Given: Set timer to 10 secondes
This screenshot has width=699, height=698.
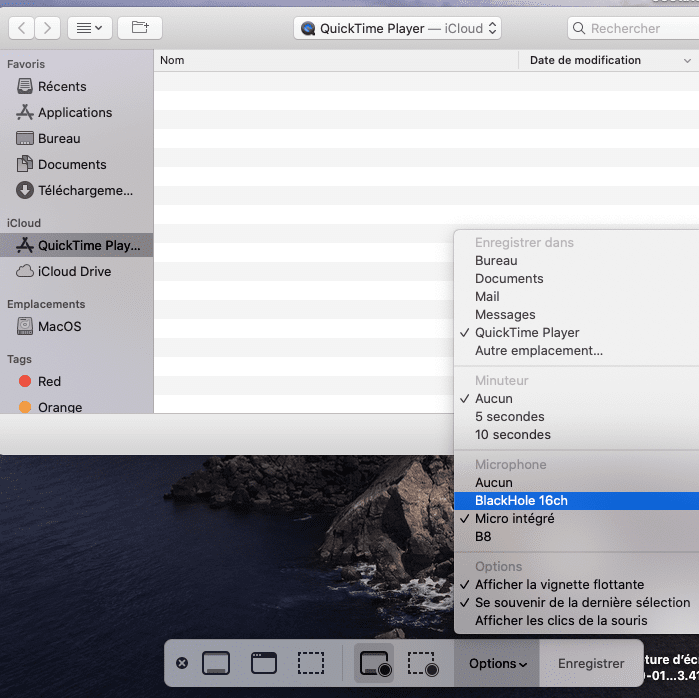Looking at the screenshot, I should point(576,435).
